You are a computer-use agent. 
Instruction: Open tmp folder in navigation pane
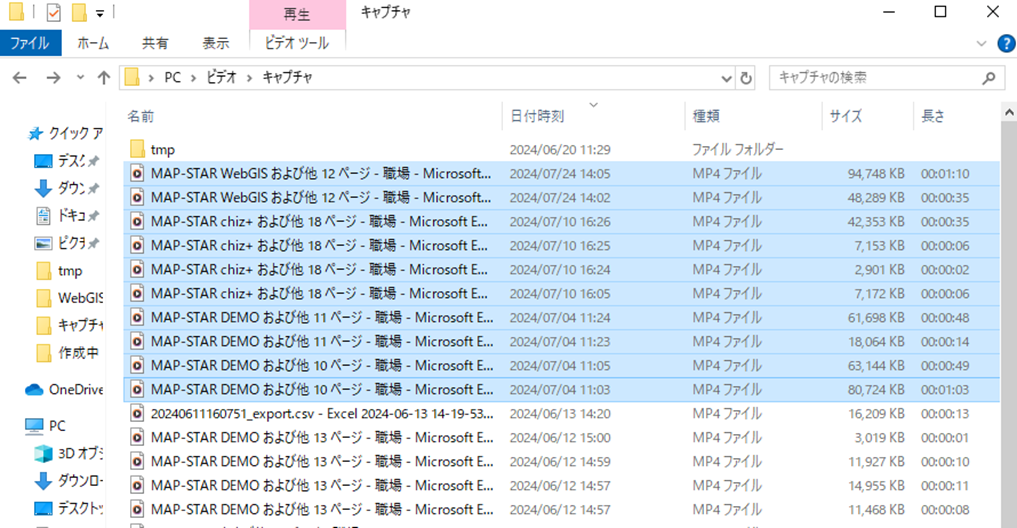(60, 270)
